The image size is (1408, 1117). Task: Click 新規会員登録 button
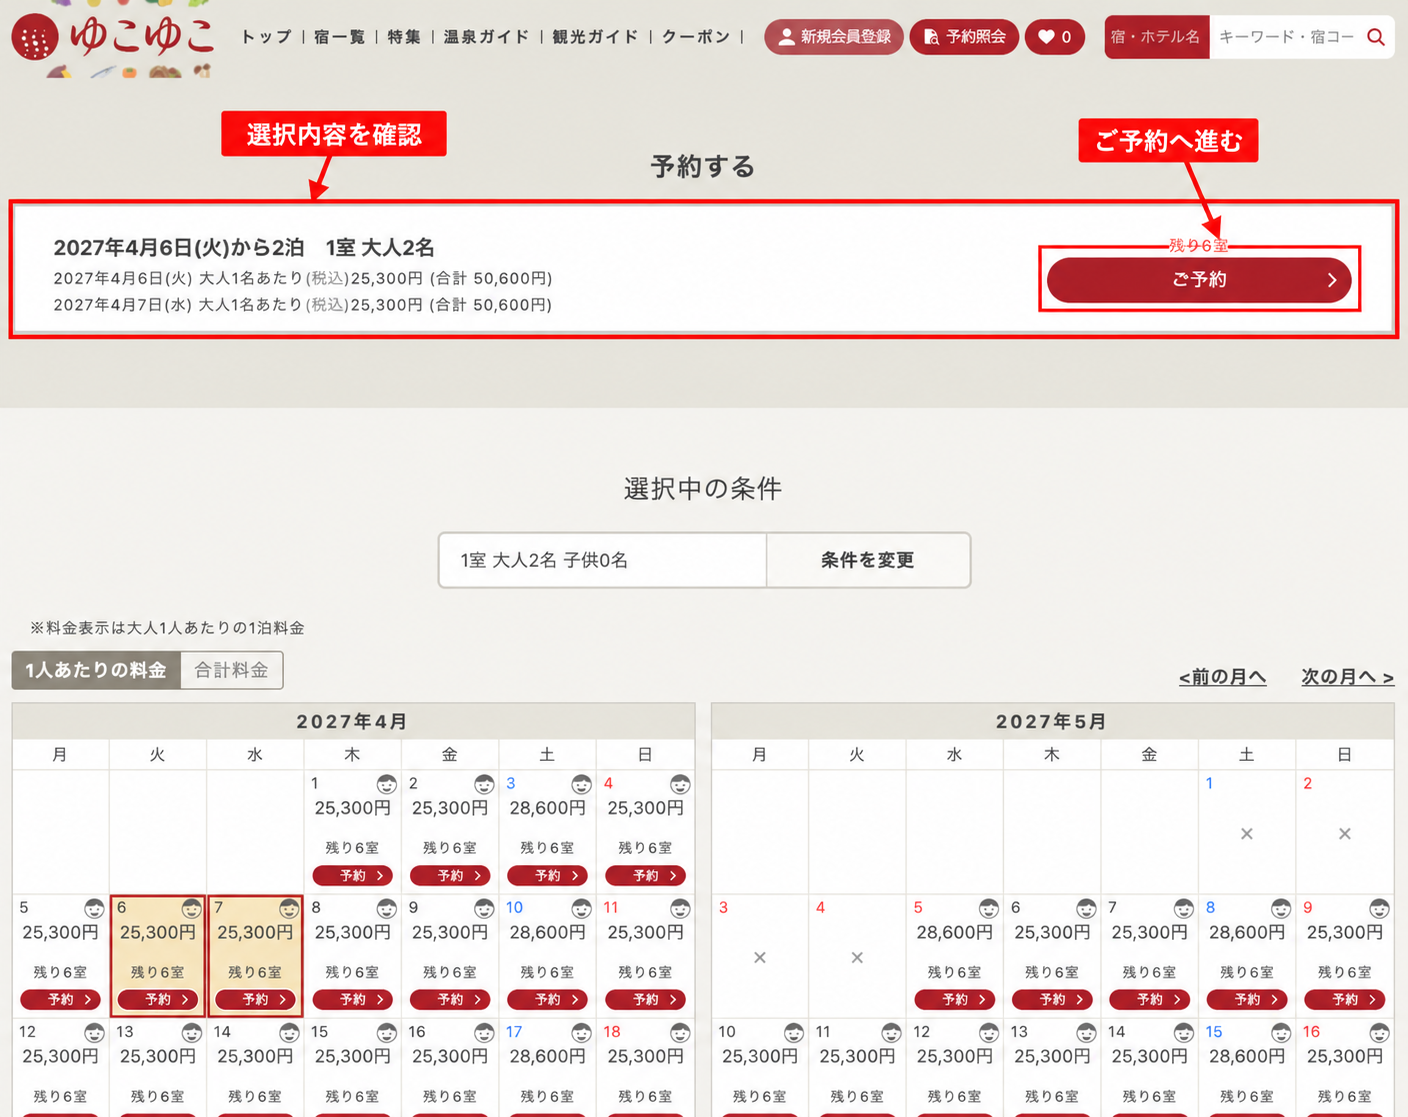pyautogui.click(x=834, y=37)
